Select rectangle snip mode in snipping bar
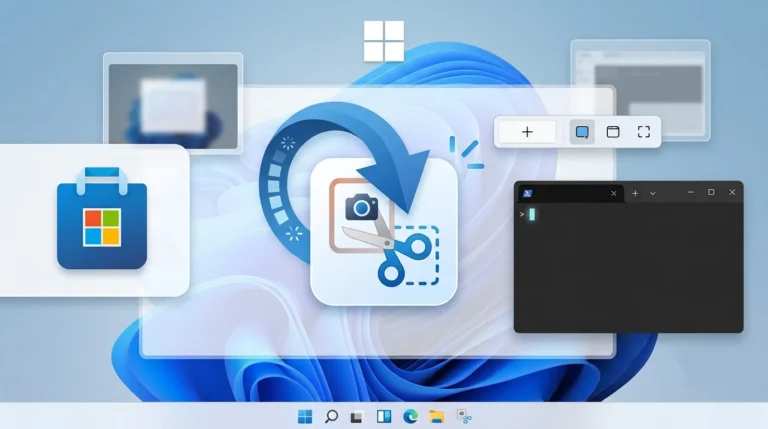This screenshot has height=429, width=768. [582, 132]
